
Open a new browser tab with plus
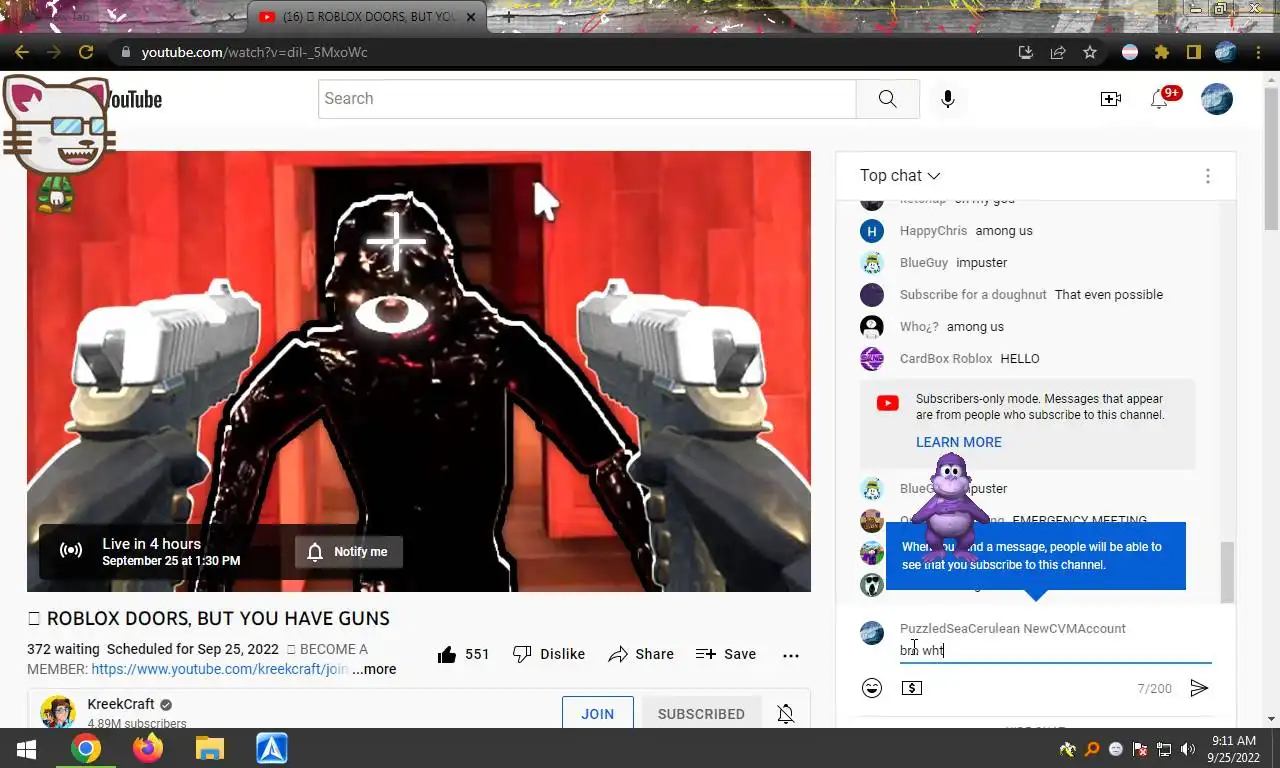[x=509, y=17]
